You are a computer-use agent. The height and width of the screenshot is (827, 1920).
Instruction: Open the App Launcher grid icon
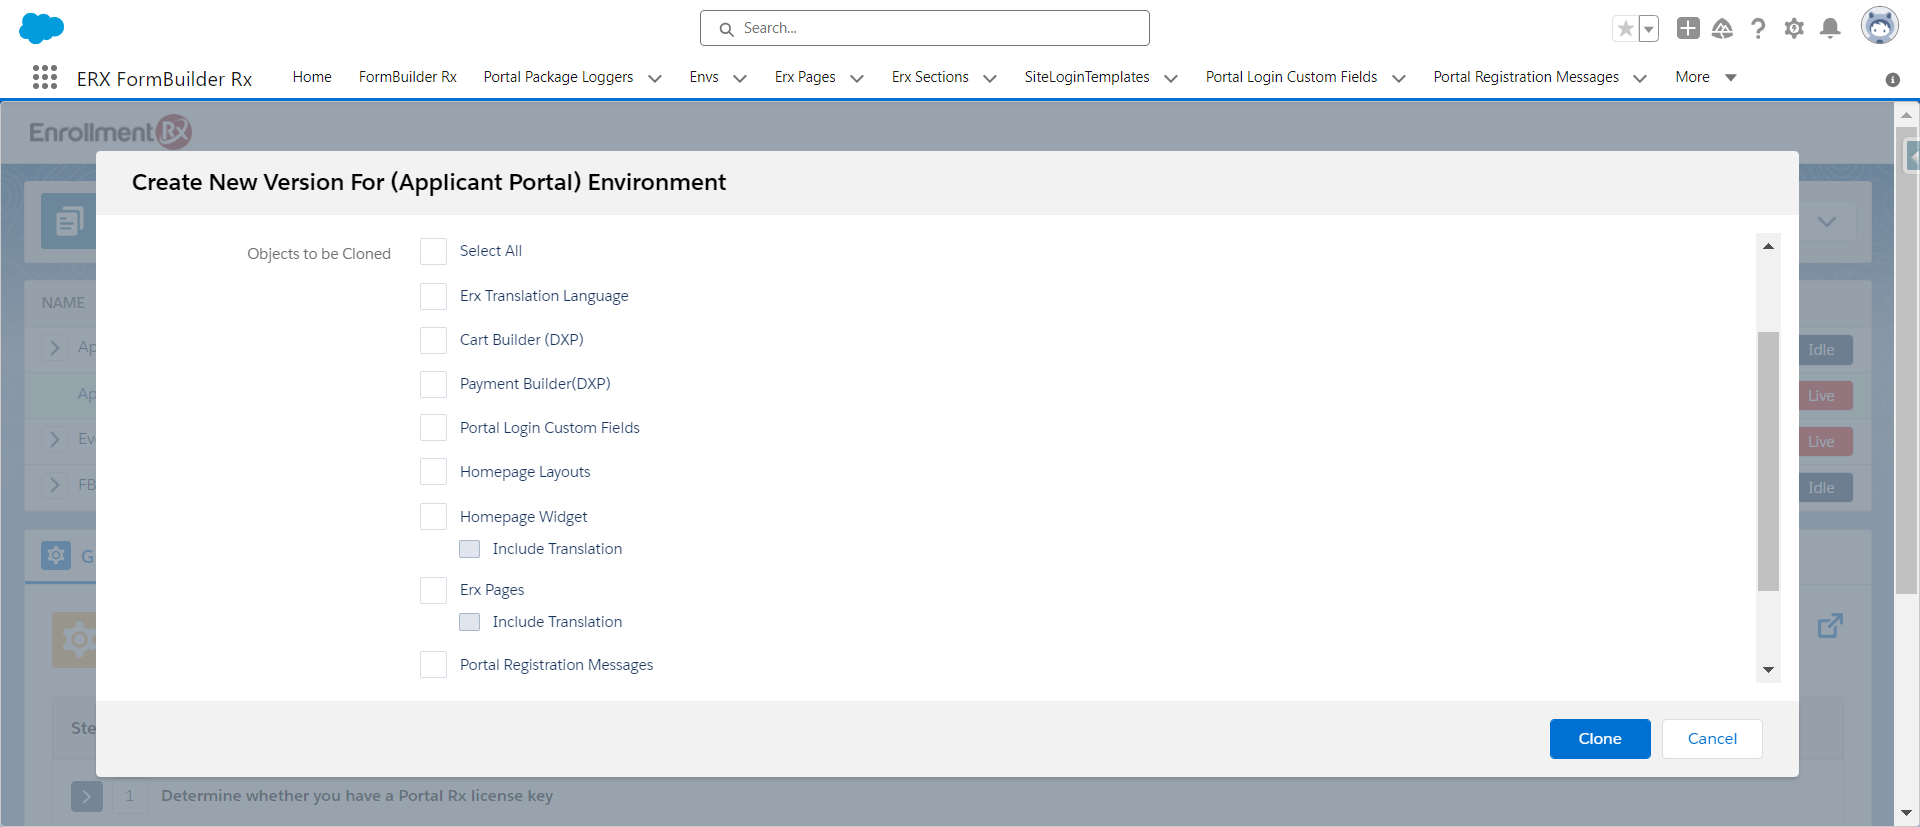tap(44, 77)
